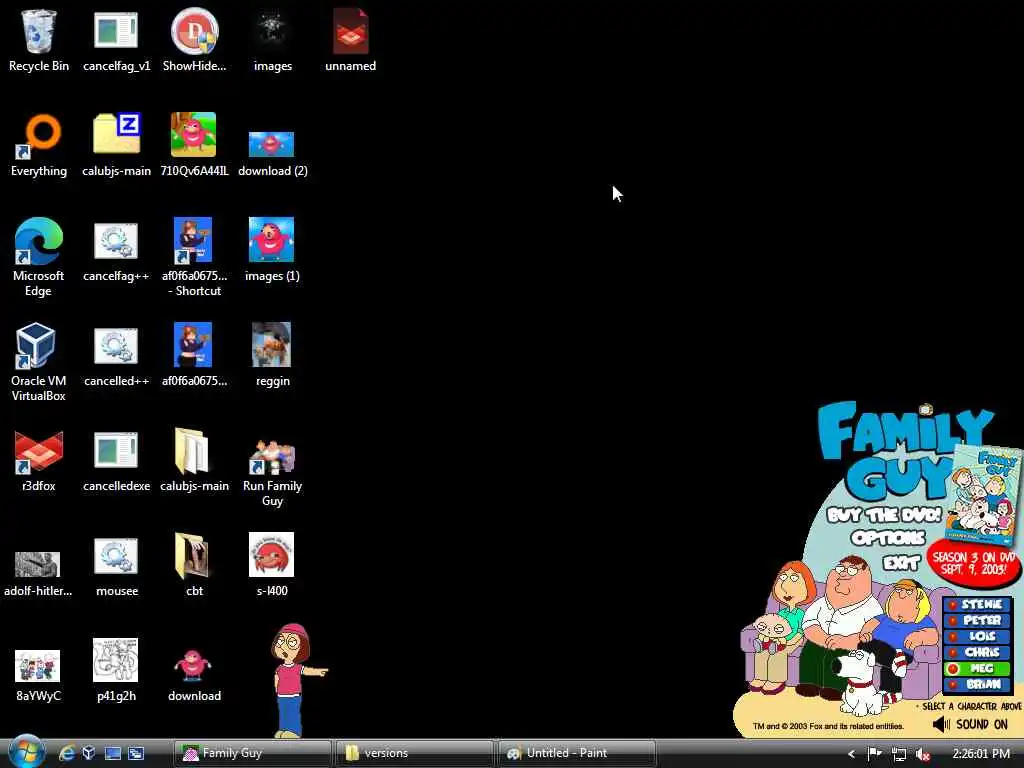Click Buy The DVD! in Family Guy panel
The width and height of the screenshot is (1024, 768).
point(884,515)
